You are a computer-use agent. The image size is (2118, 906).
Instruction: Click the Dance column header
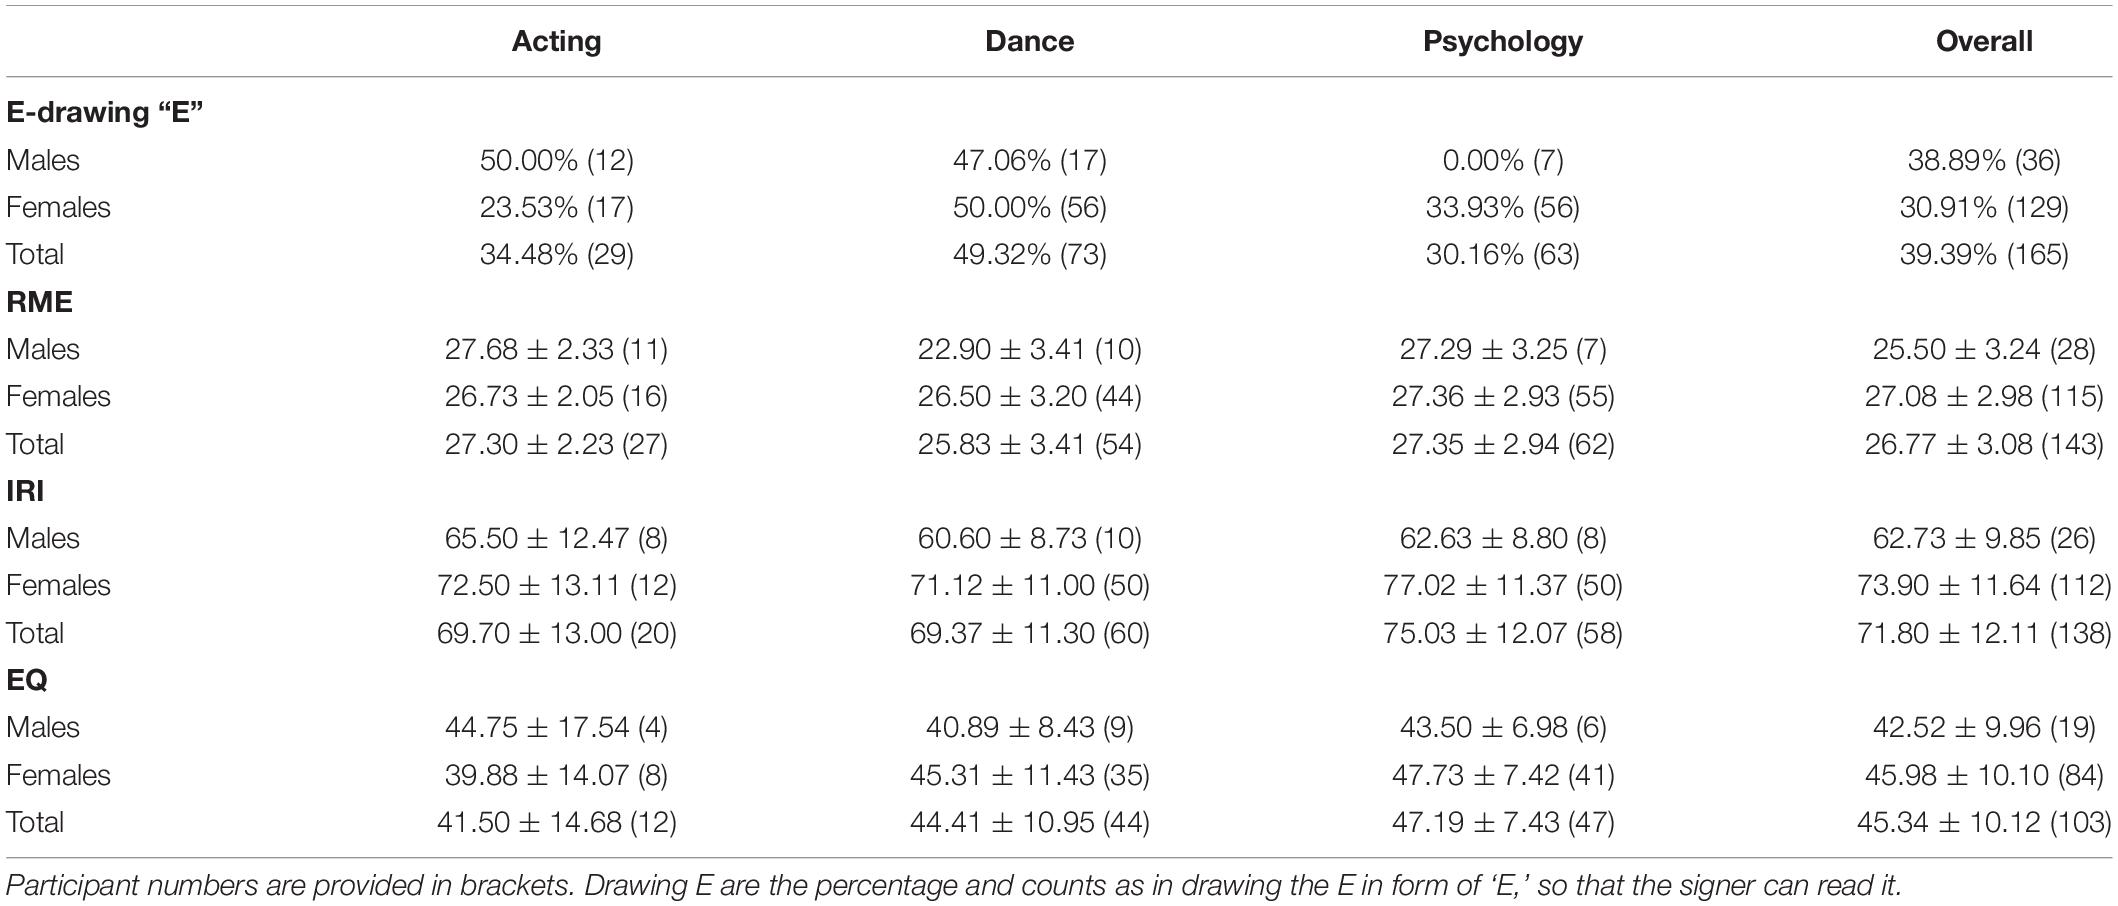pos(1029,41)
